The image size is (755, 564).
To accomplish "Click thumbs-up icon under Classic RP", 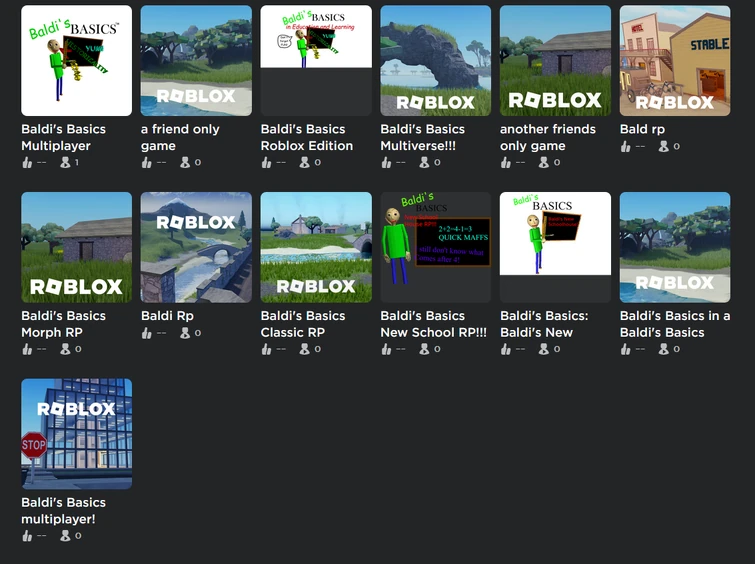I will point(266,349).
